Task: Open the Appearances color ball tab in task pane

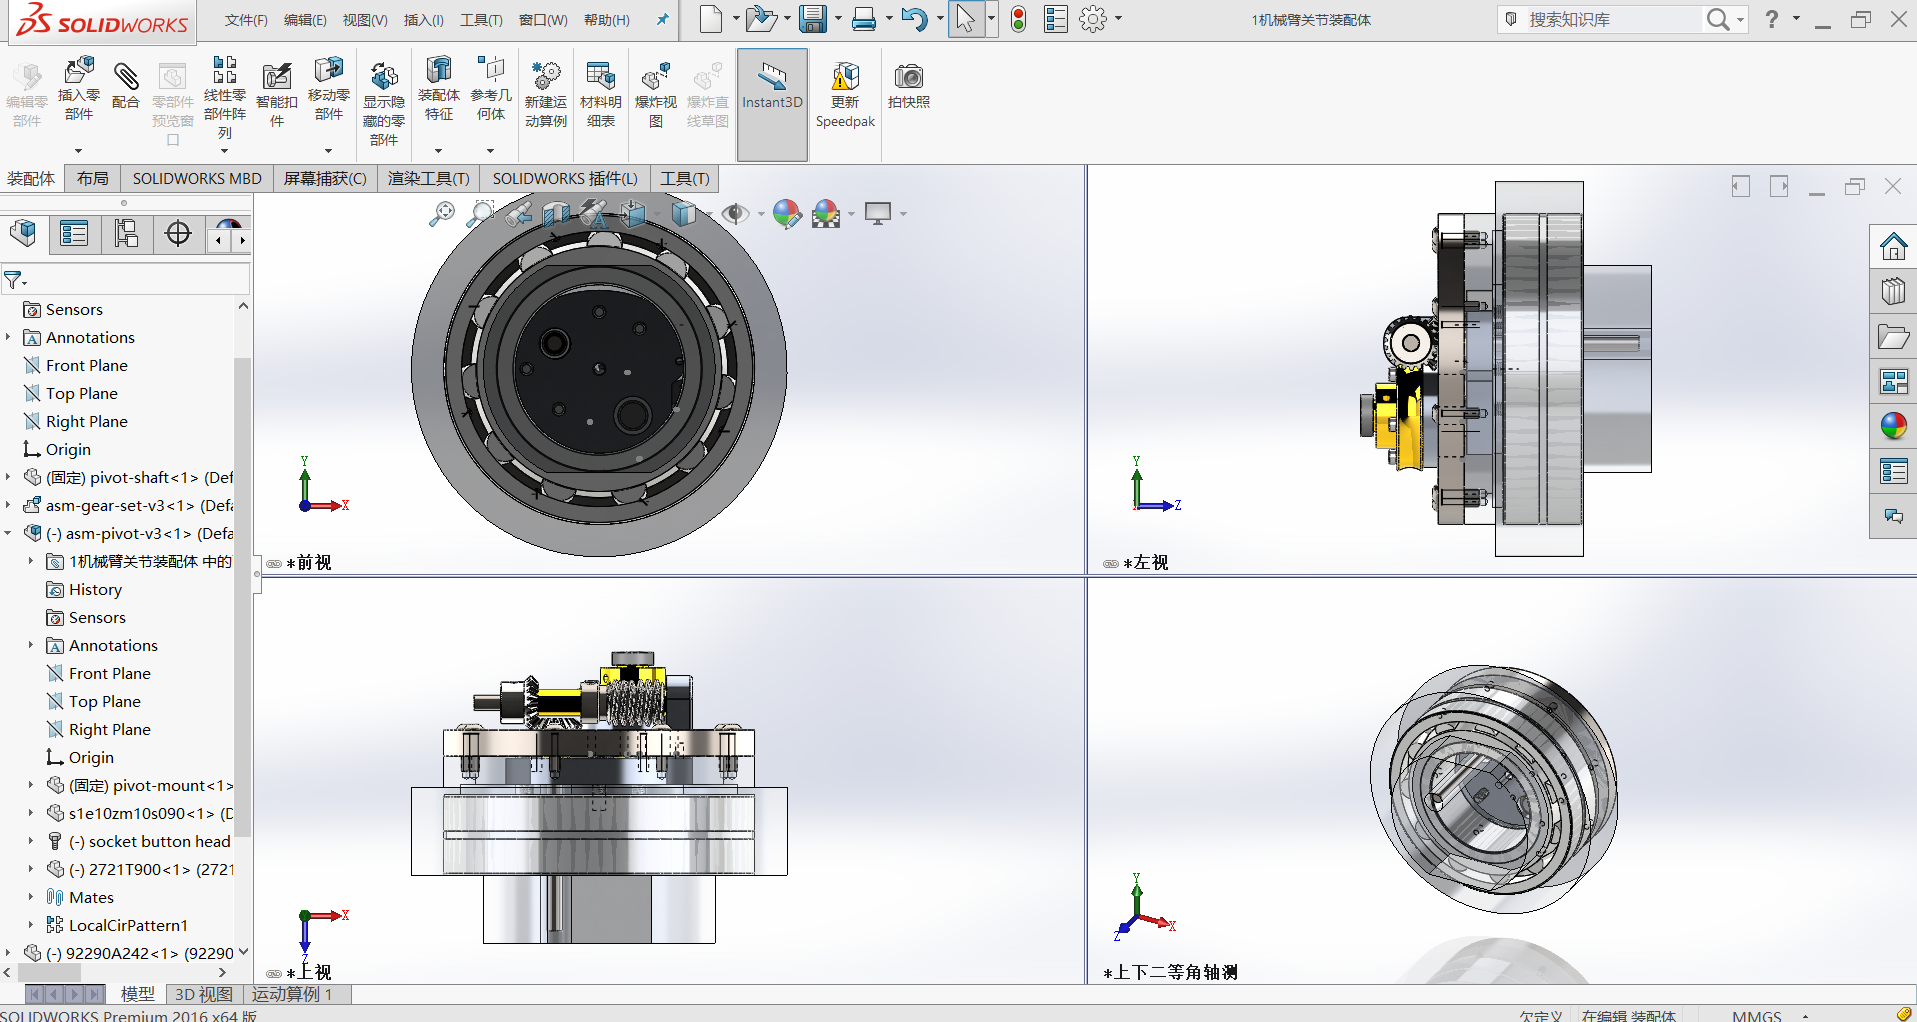Action: [1893, 426]
